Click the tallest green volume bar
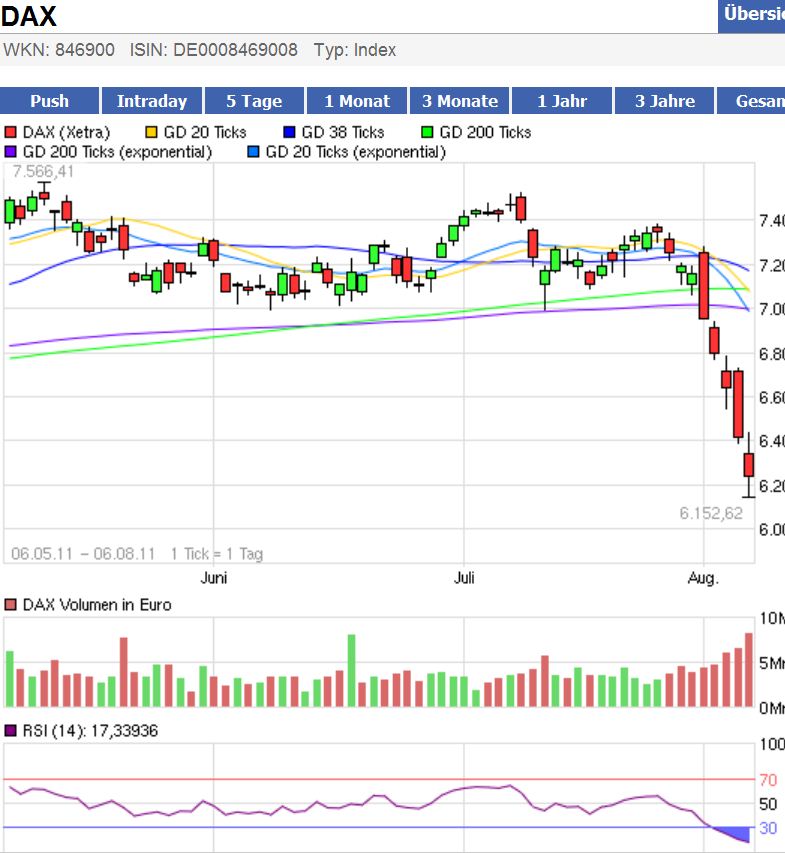 351,671
